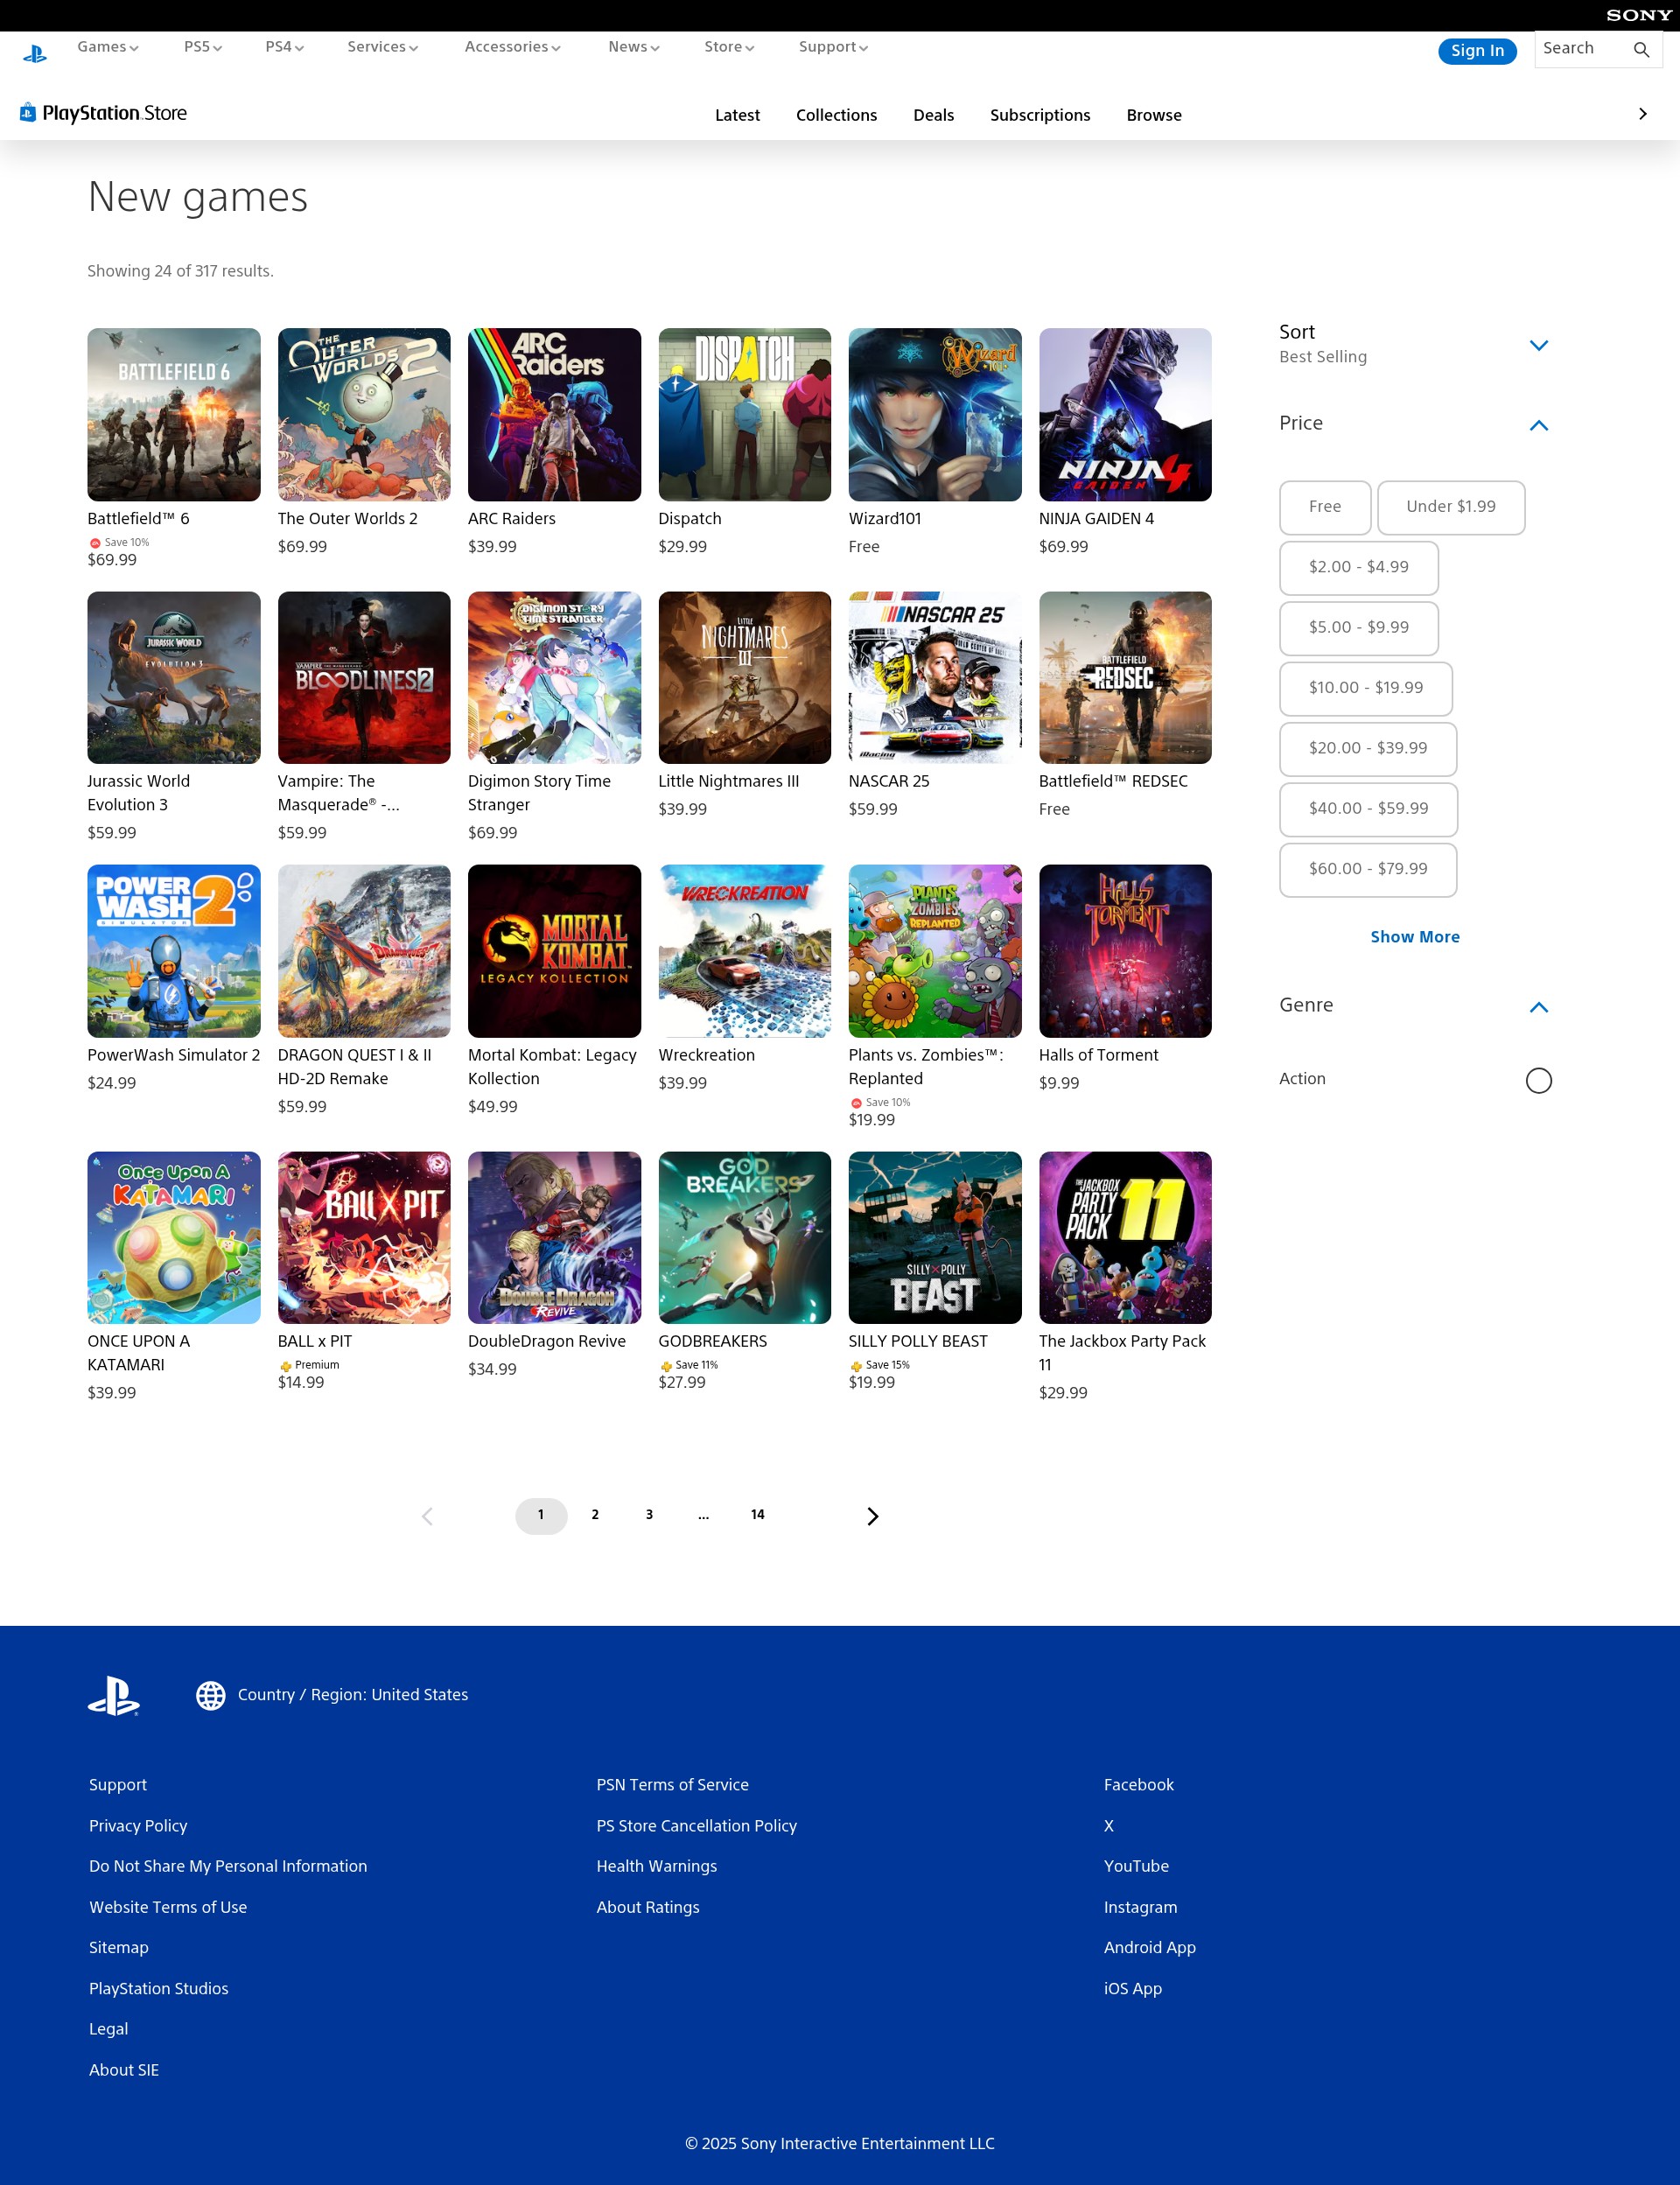
Task: Toggle the $10.00 - $19.99 price filter
Action: [x=1366, y=688]
